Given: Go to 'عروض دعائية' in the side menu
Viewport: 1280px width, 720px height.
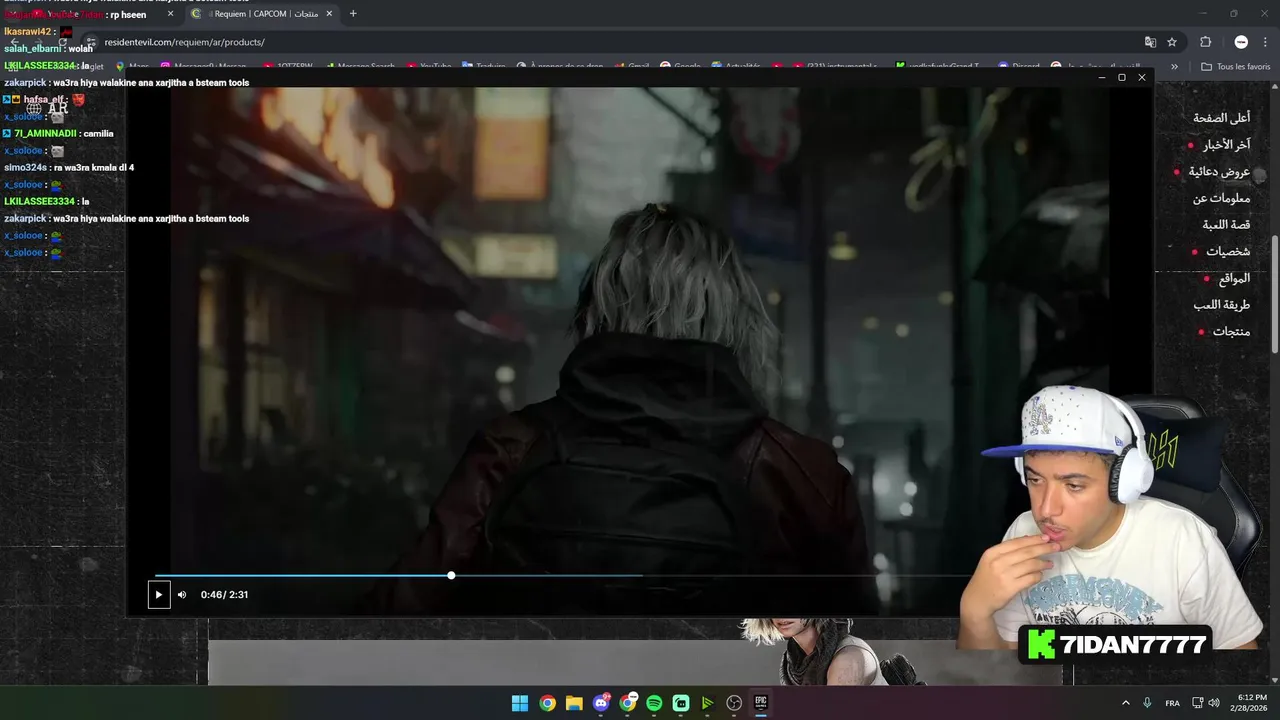Looking at the screenshot, I should pyautogui.click(x=1219, y=171).
